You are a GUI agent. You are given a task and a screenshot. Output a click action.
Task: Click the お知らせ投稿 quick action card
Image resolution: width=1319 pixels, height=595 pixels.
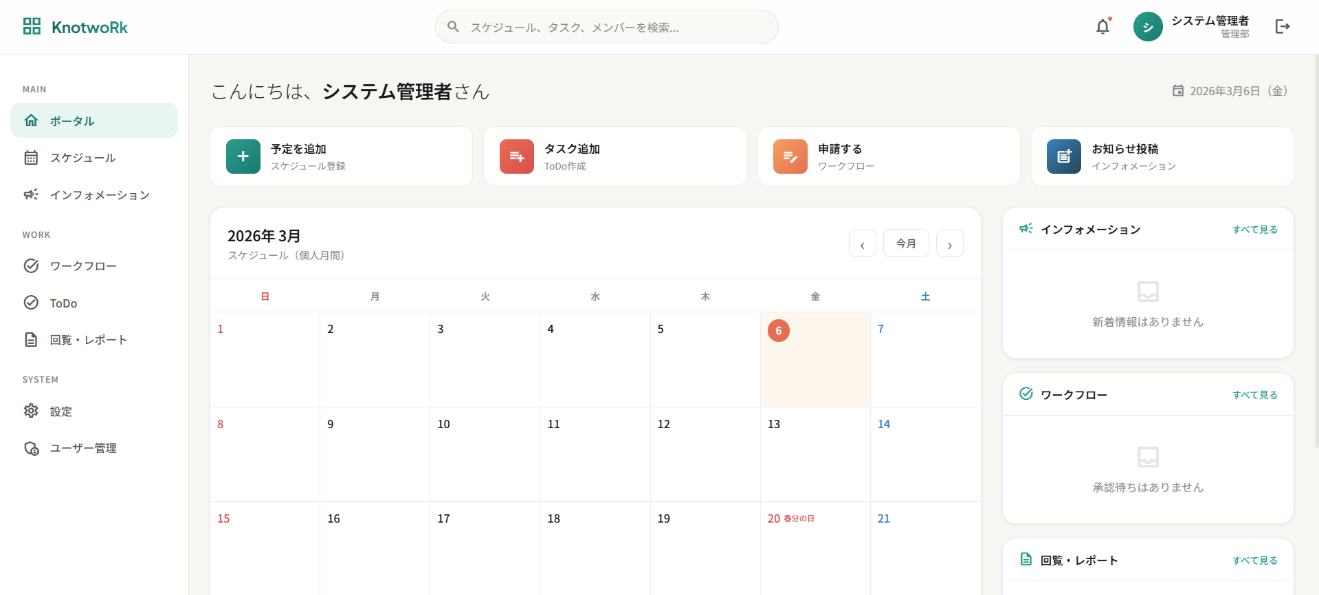coord(1162,156)
